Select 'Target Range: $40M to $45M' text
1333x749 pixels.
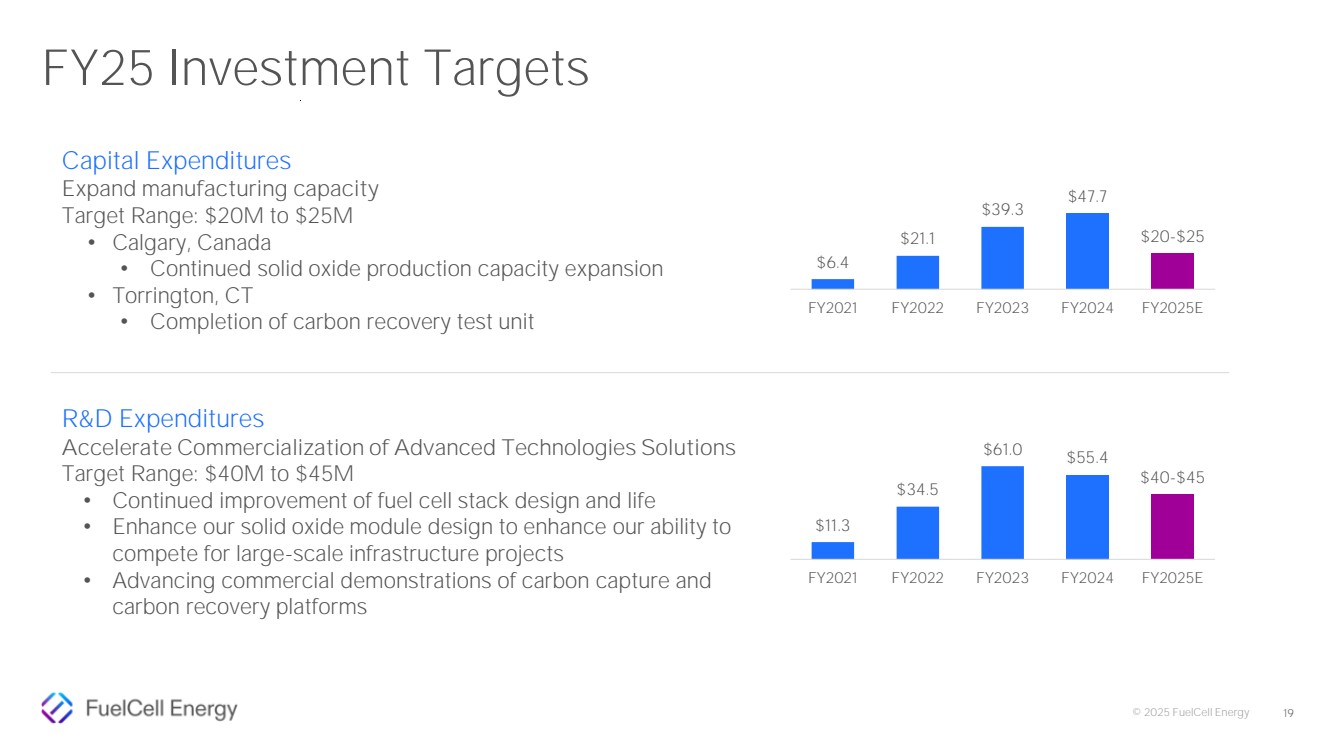click(207, 473)
